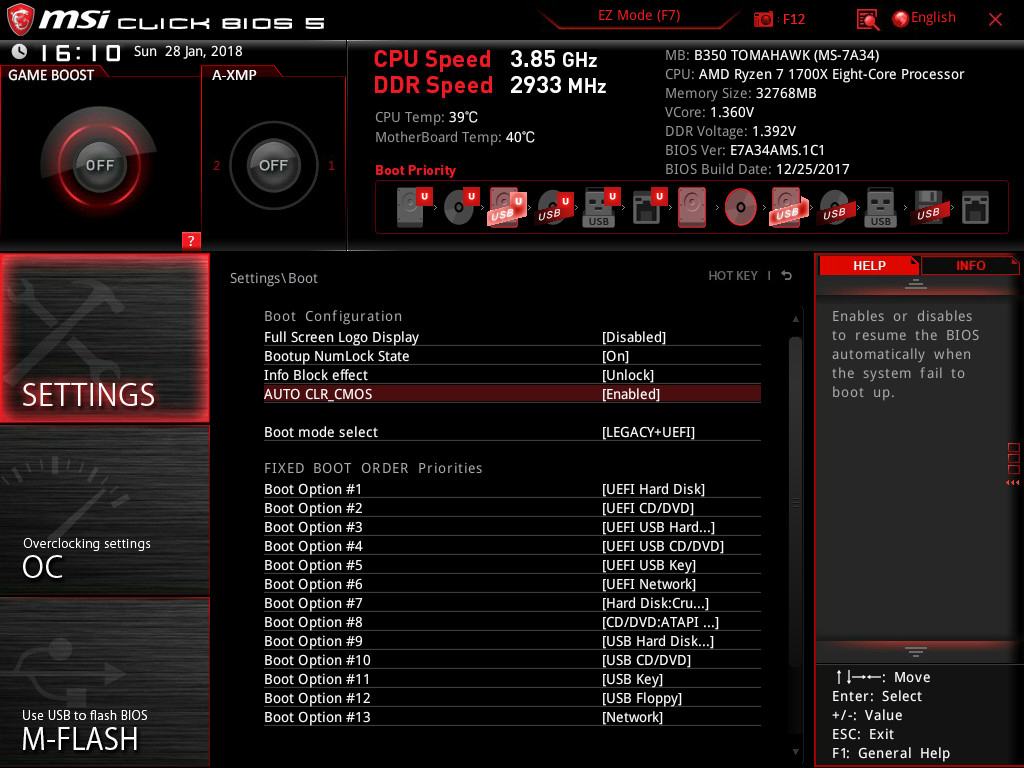Select Boot Option #5 UEFI USB Key row

(x=512, y=565)
